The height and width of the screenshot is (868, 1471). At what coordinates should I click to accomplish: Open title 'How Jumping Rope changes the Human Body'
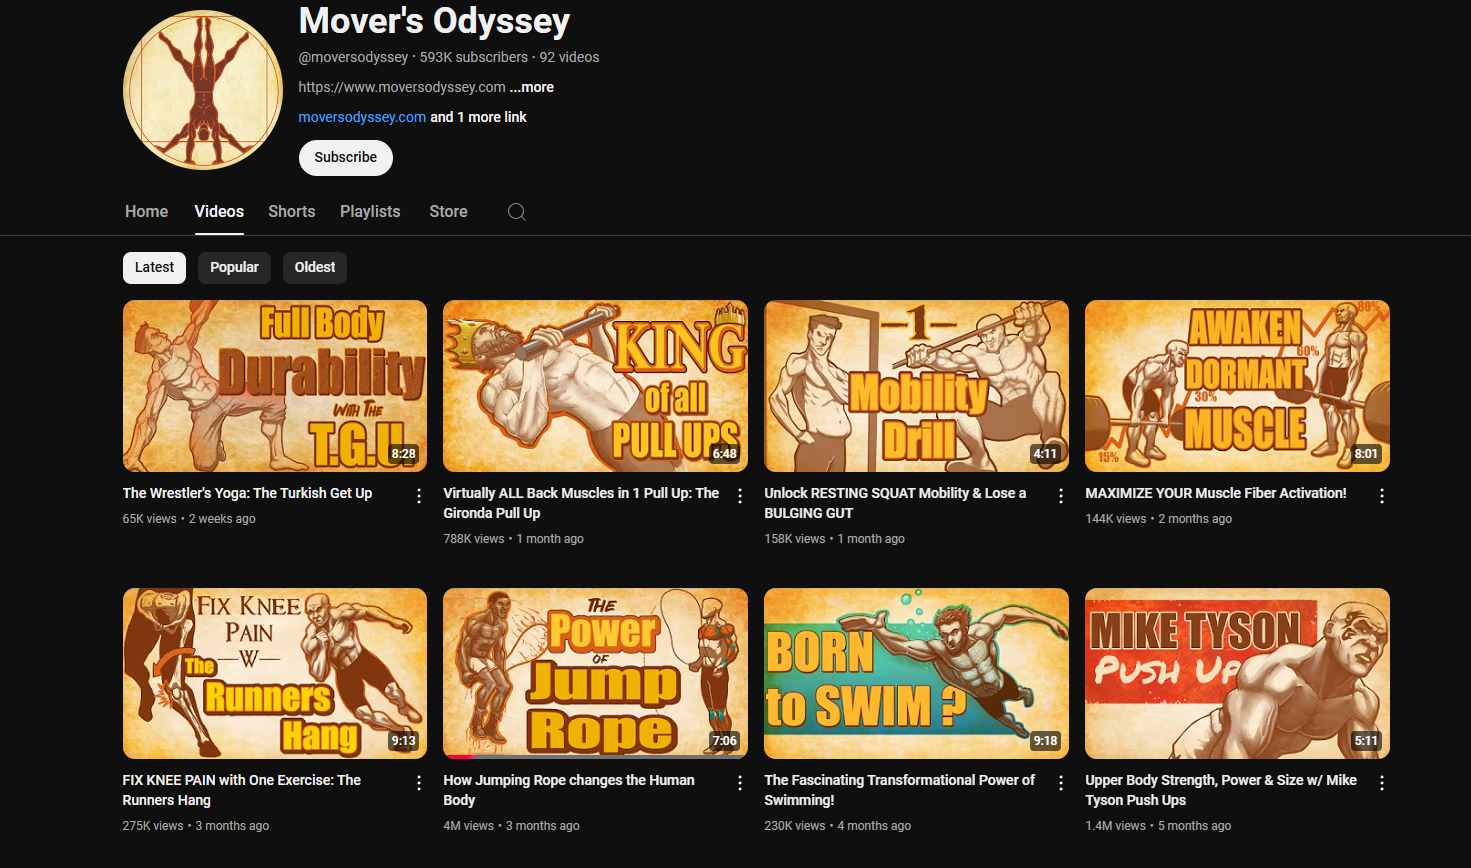pos(569,790)
